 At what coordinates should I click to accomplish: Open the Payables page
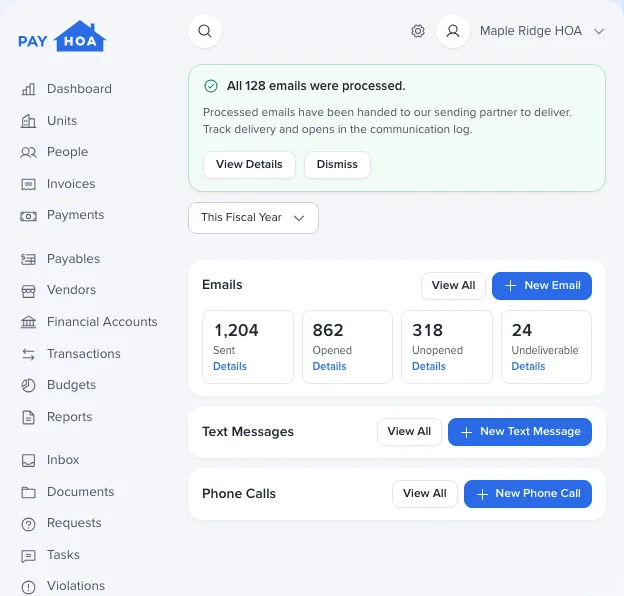coord(73,259)
